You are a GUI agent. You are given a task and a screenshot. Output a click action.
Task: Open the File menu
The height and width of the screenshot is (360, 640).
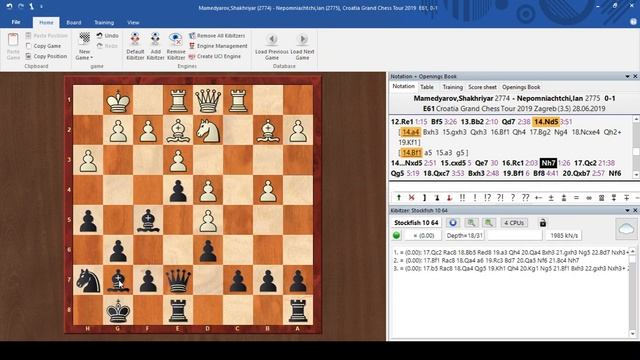click(16, 22)
